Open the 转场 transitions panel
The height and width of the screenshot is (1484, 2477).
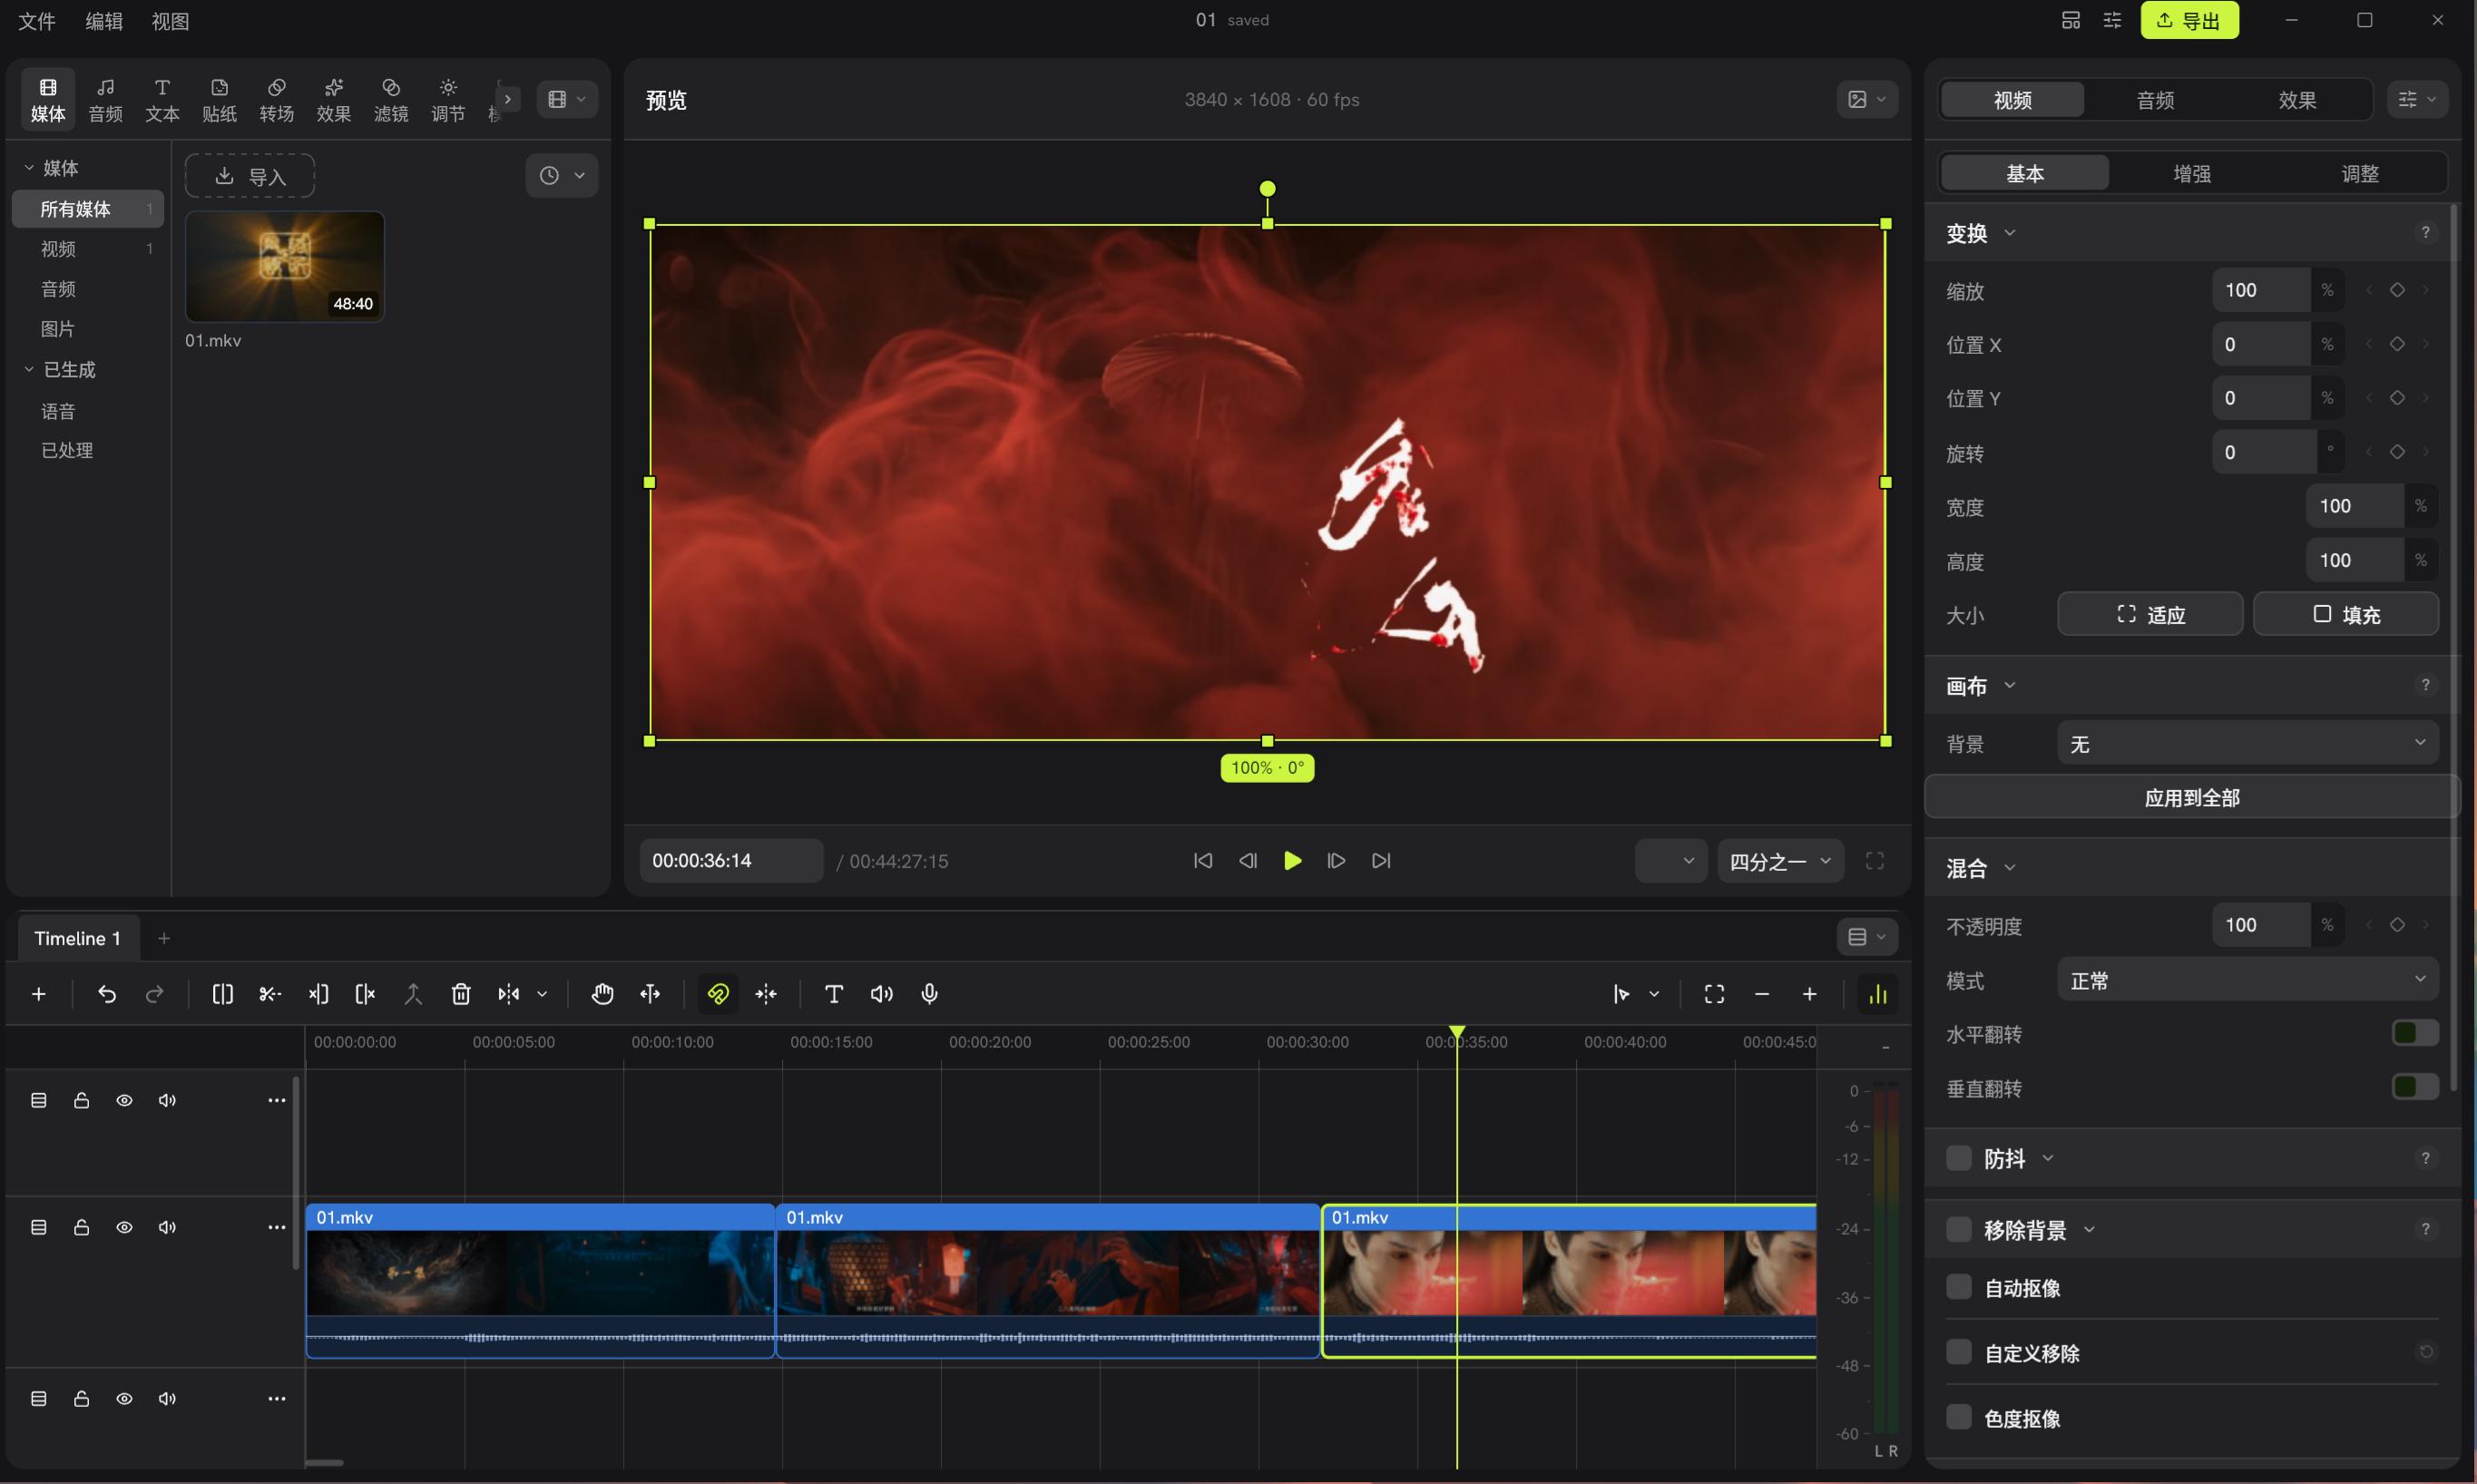(276, 99)
